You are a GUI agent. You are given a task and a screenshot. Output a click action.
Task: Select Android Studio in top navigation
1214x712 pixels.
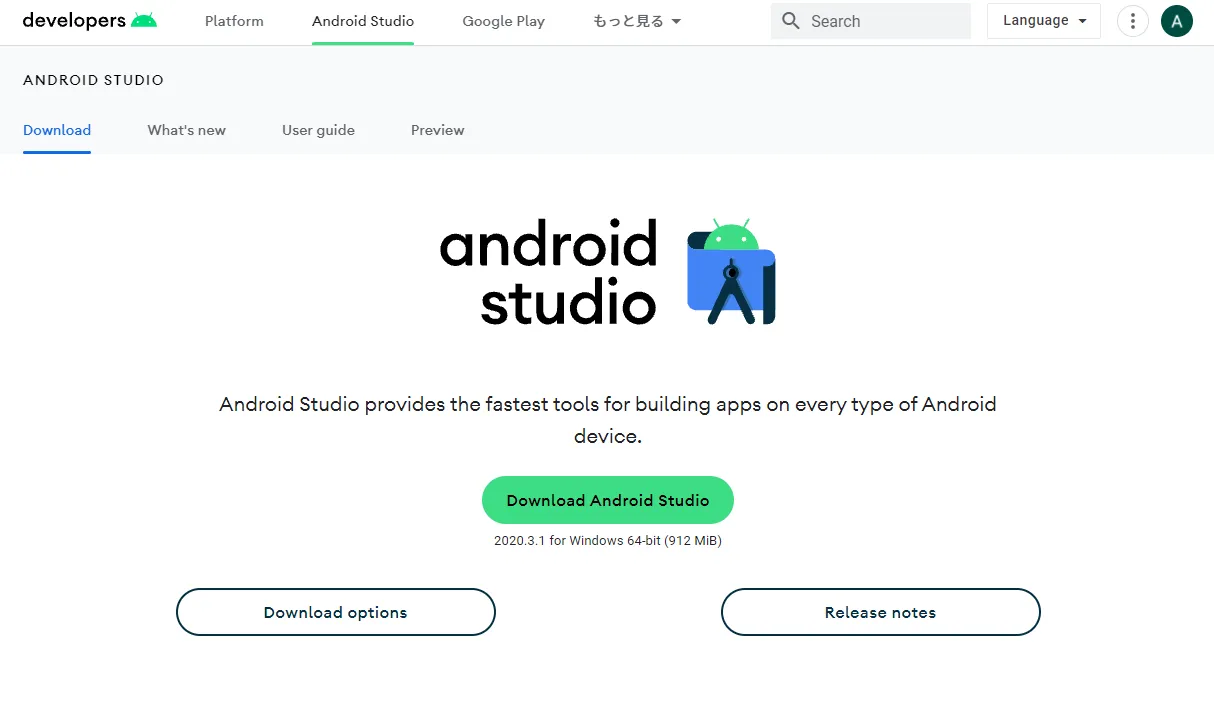(363, 21)
